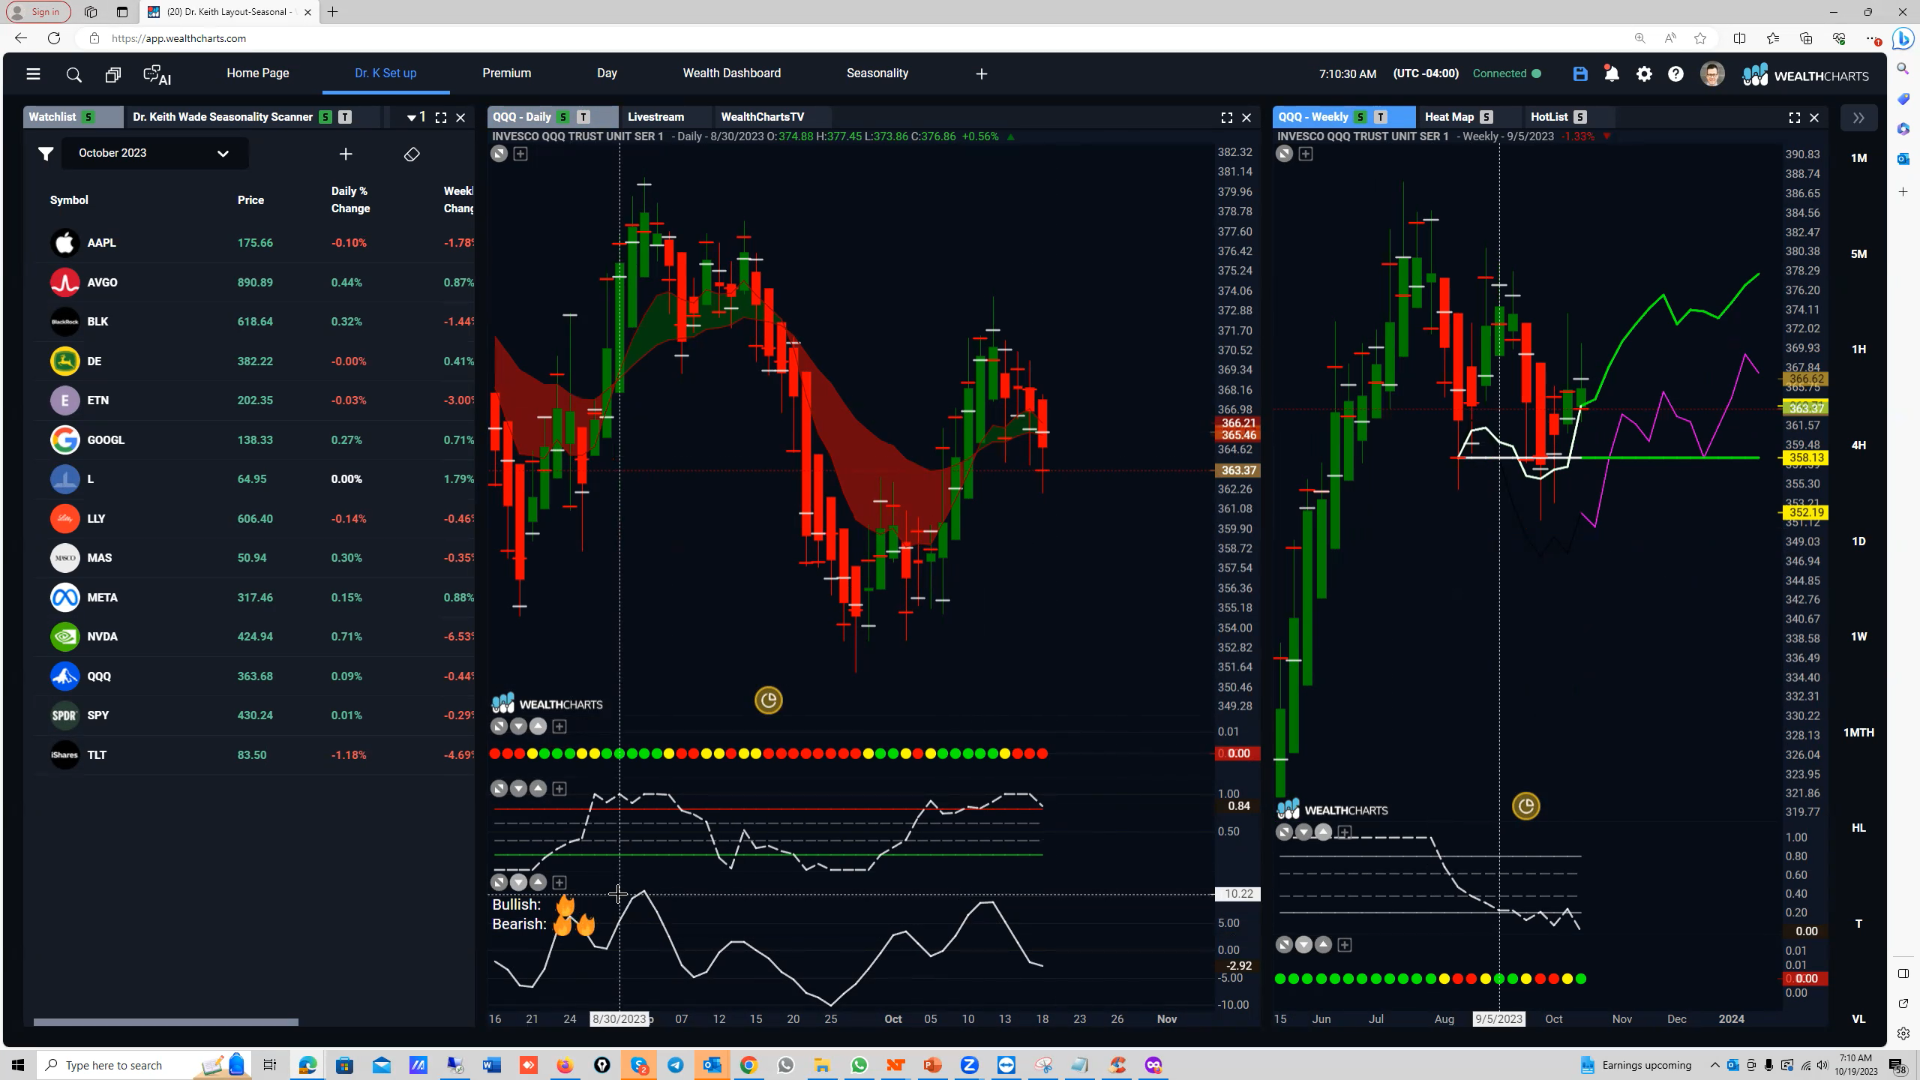The width and height of the screenshot is (1920, 1080).
Task: Move weekly dots pane up with arrow
Action: coord(1324,945)
